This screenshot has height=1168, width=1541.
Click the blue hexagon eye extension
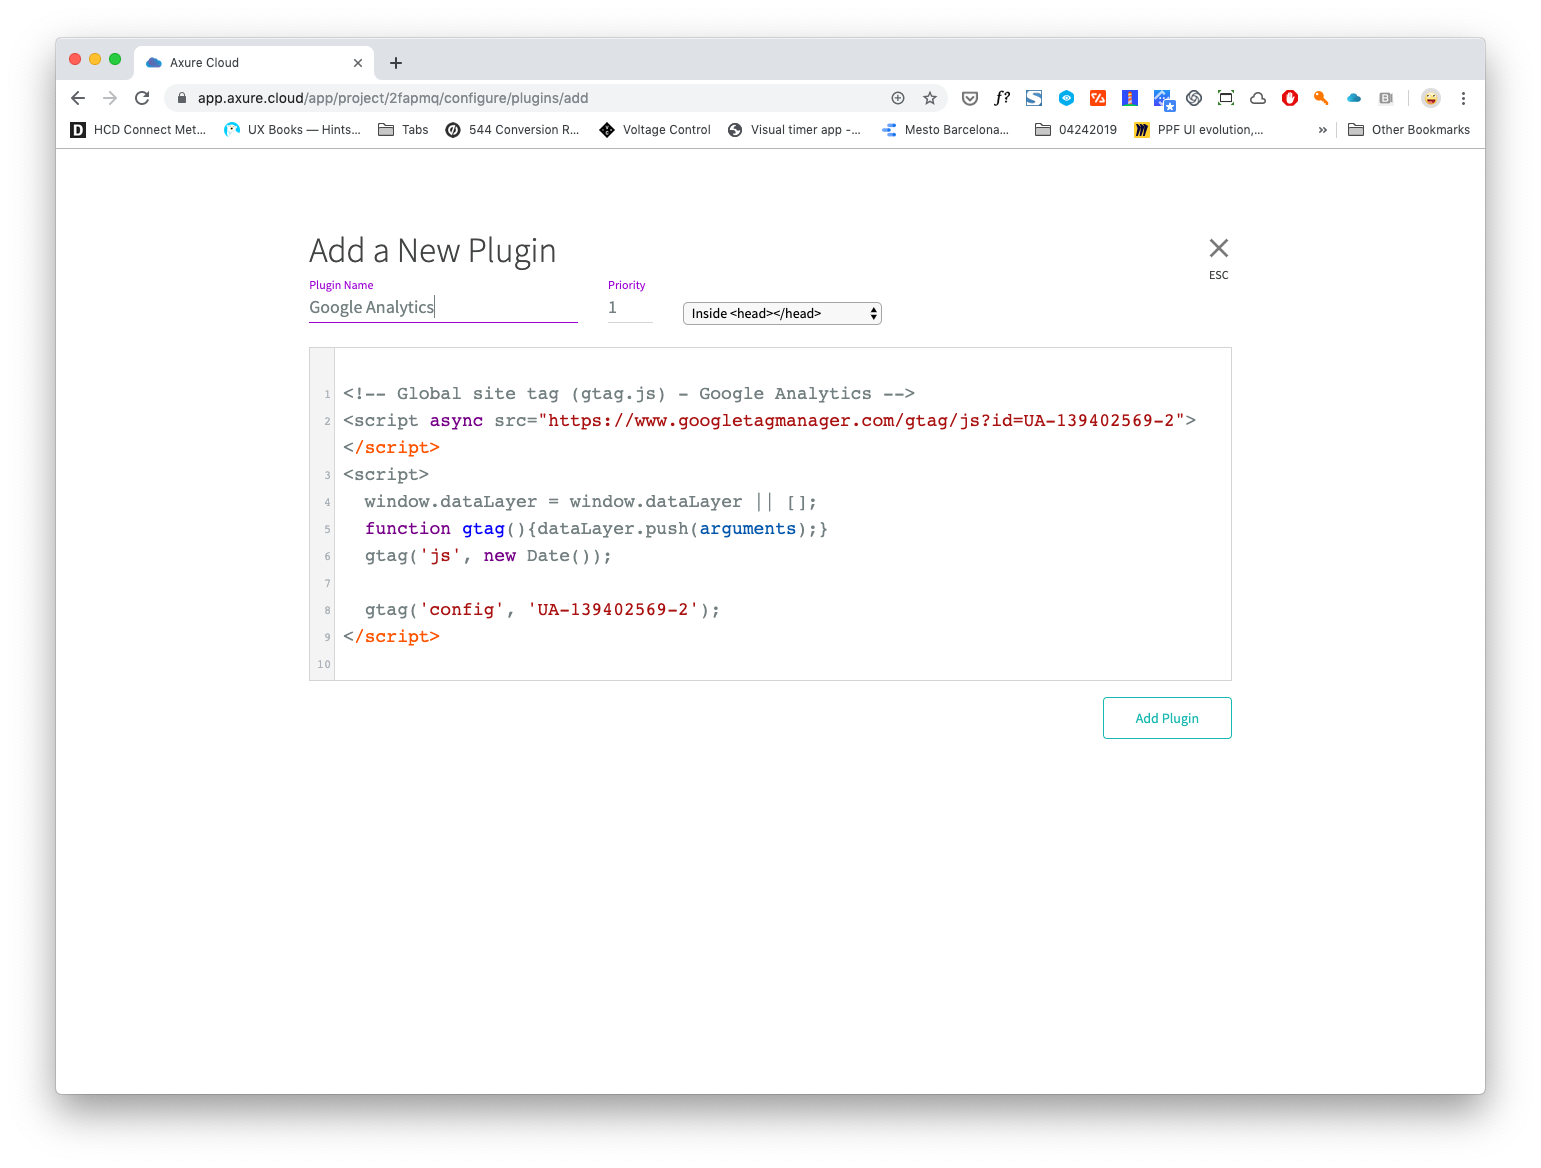[x=1066, y=98]
